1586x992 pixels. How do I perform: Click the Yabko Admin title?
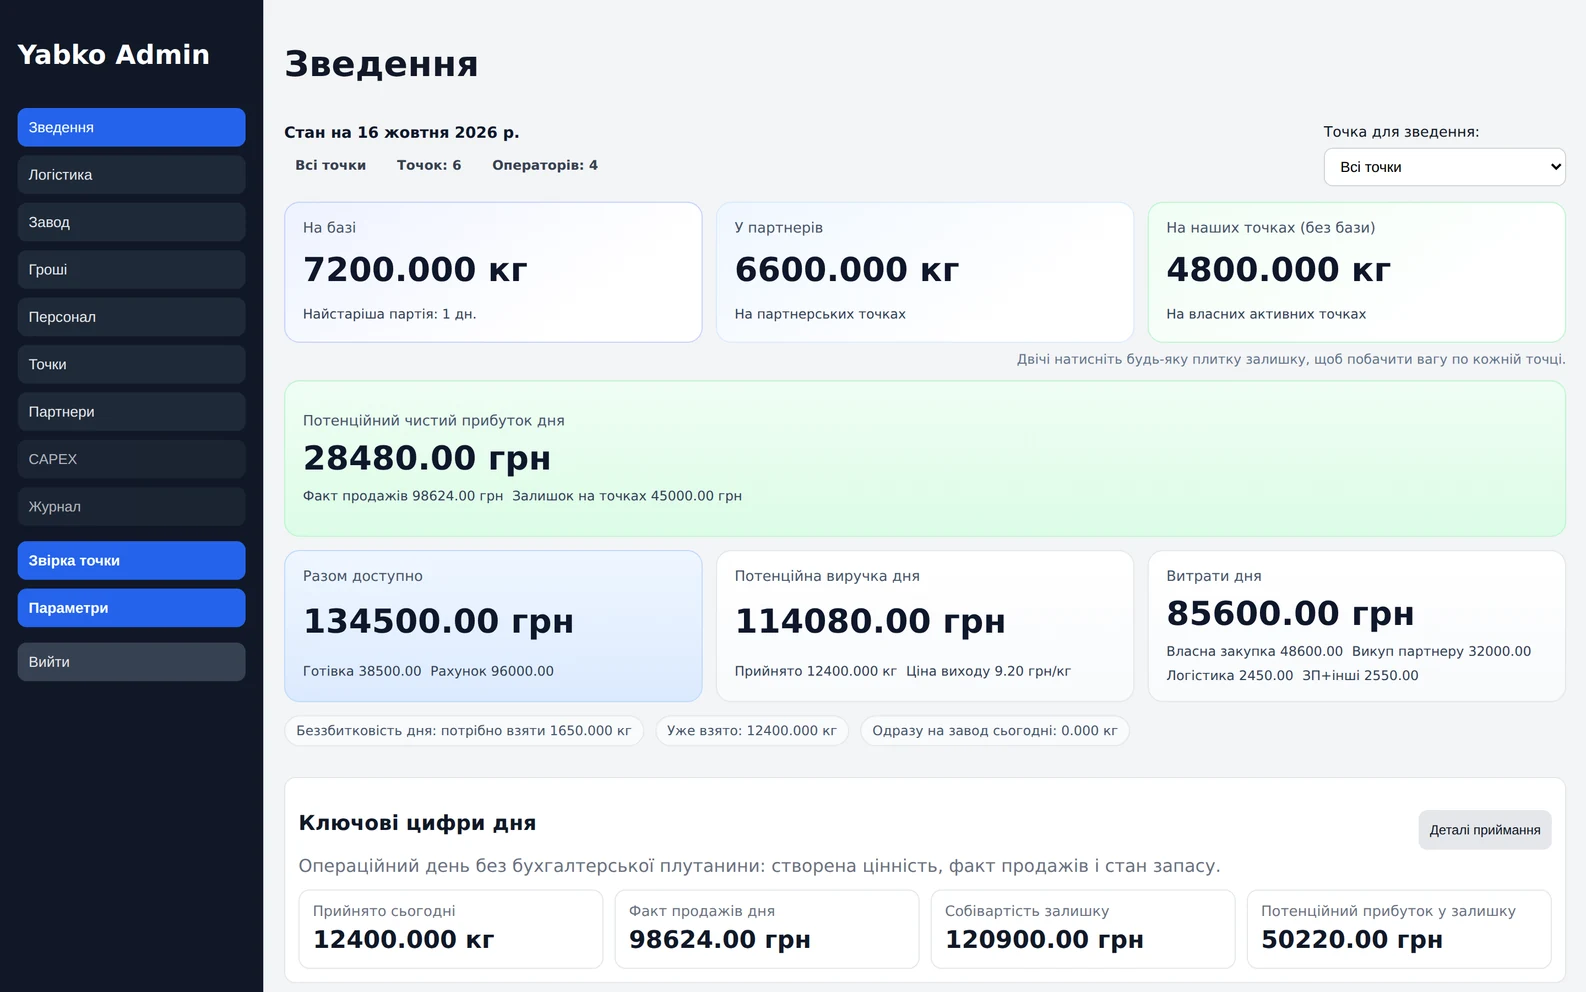[x=113, y=54]
